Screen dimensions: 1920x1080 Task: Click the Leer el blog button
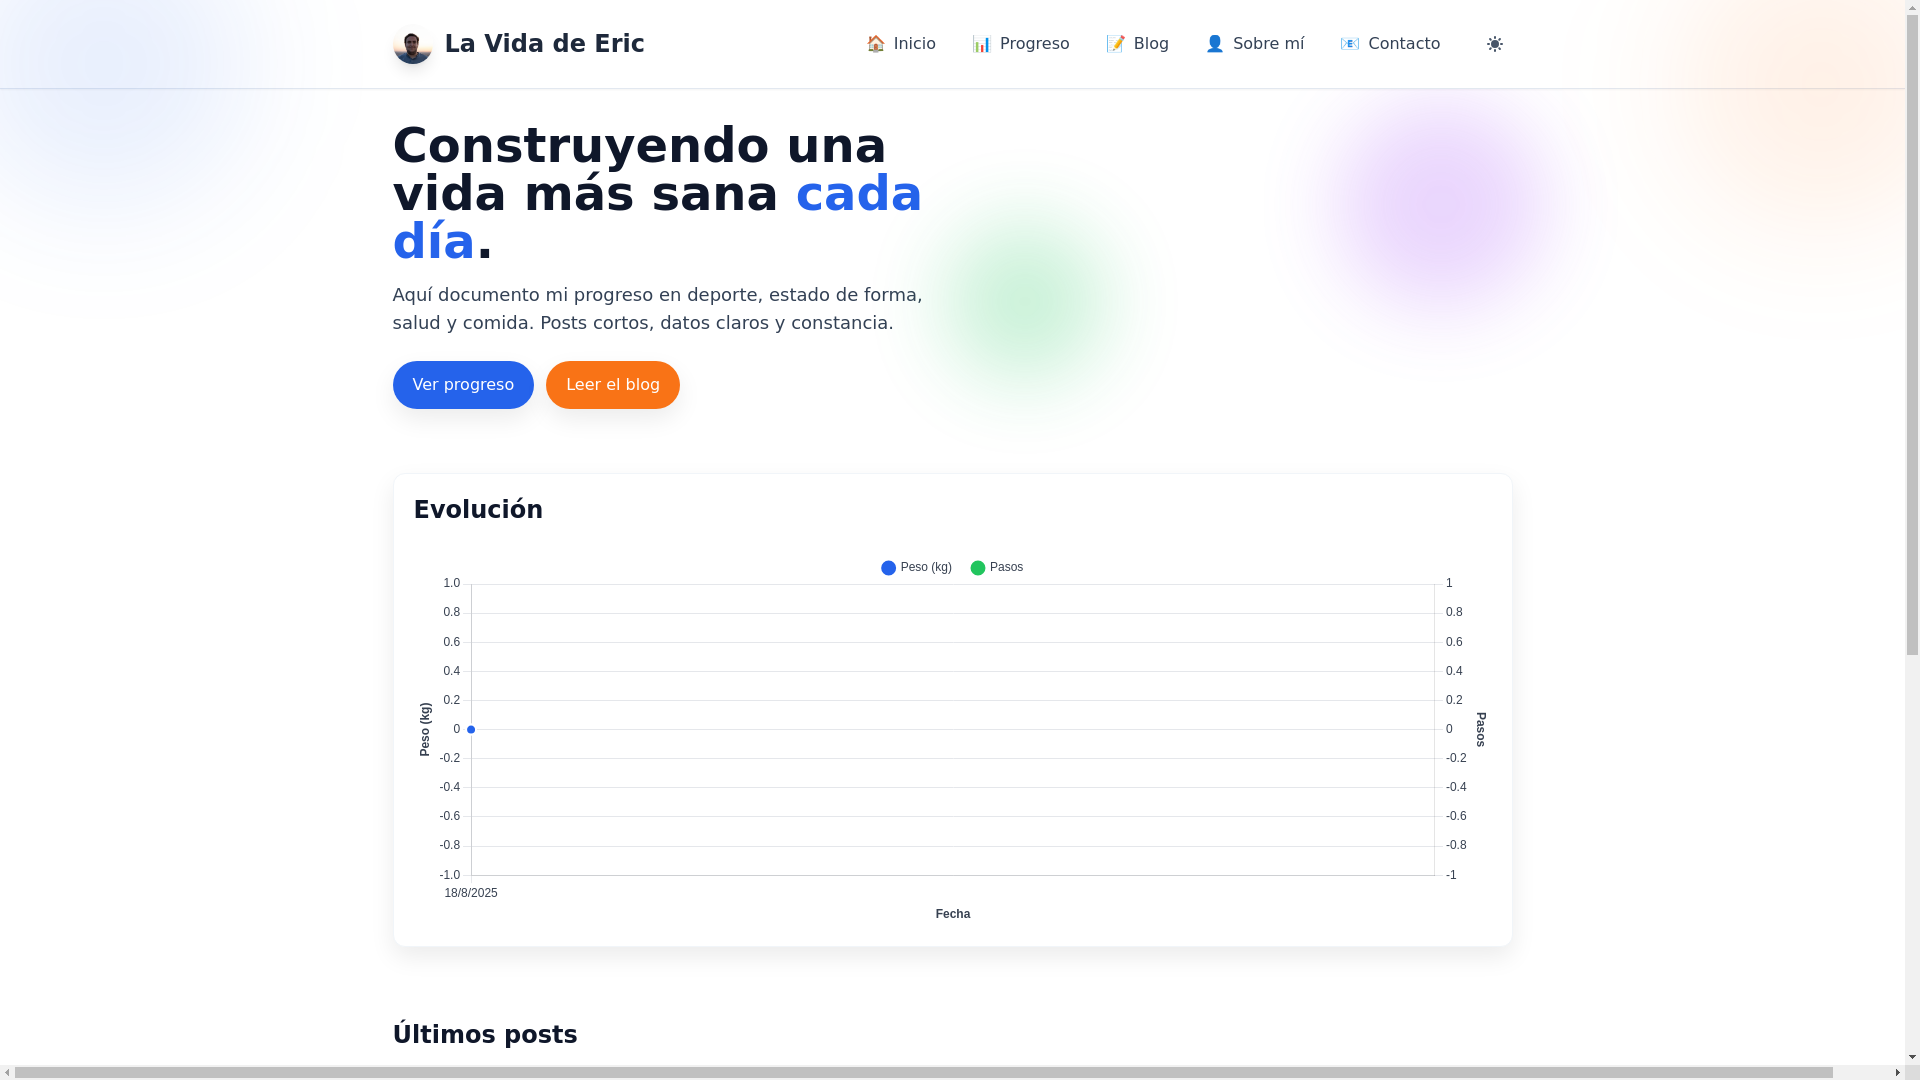tap(613, 385)
